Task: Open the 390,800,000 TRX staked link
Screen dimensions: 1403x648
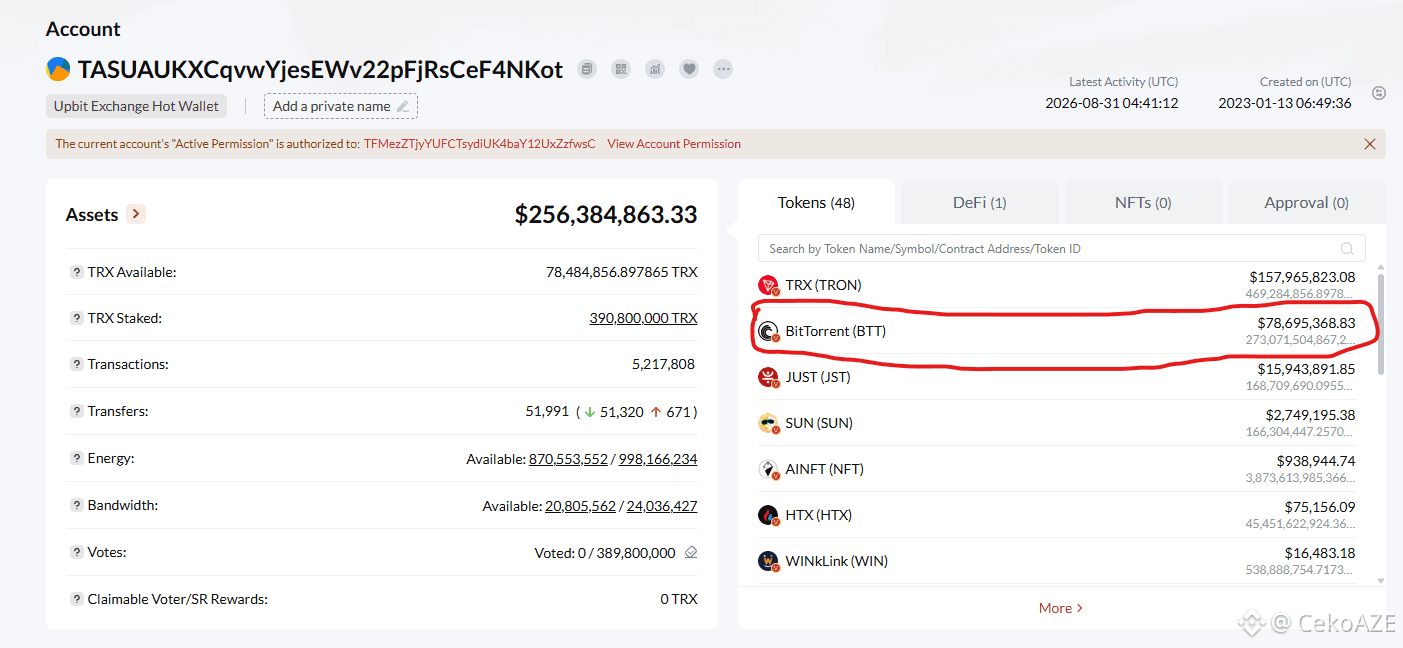Action: 643,318
